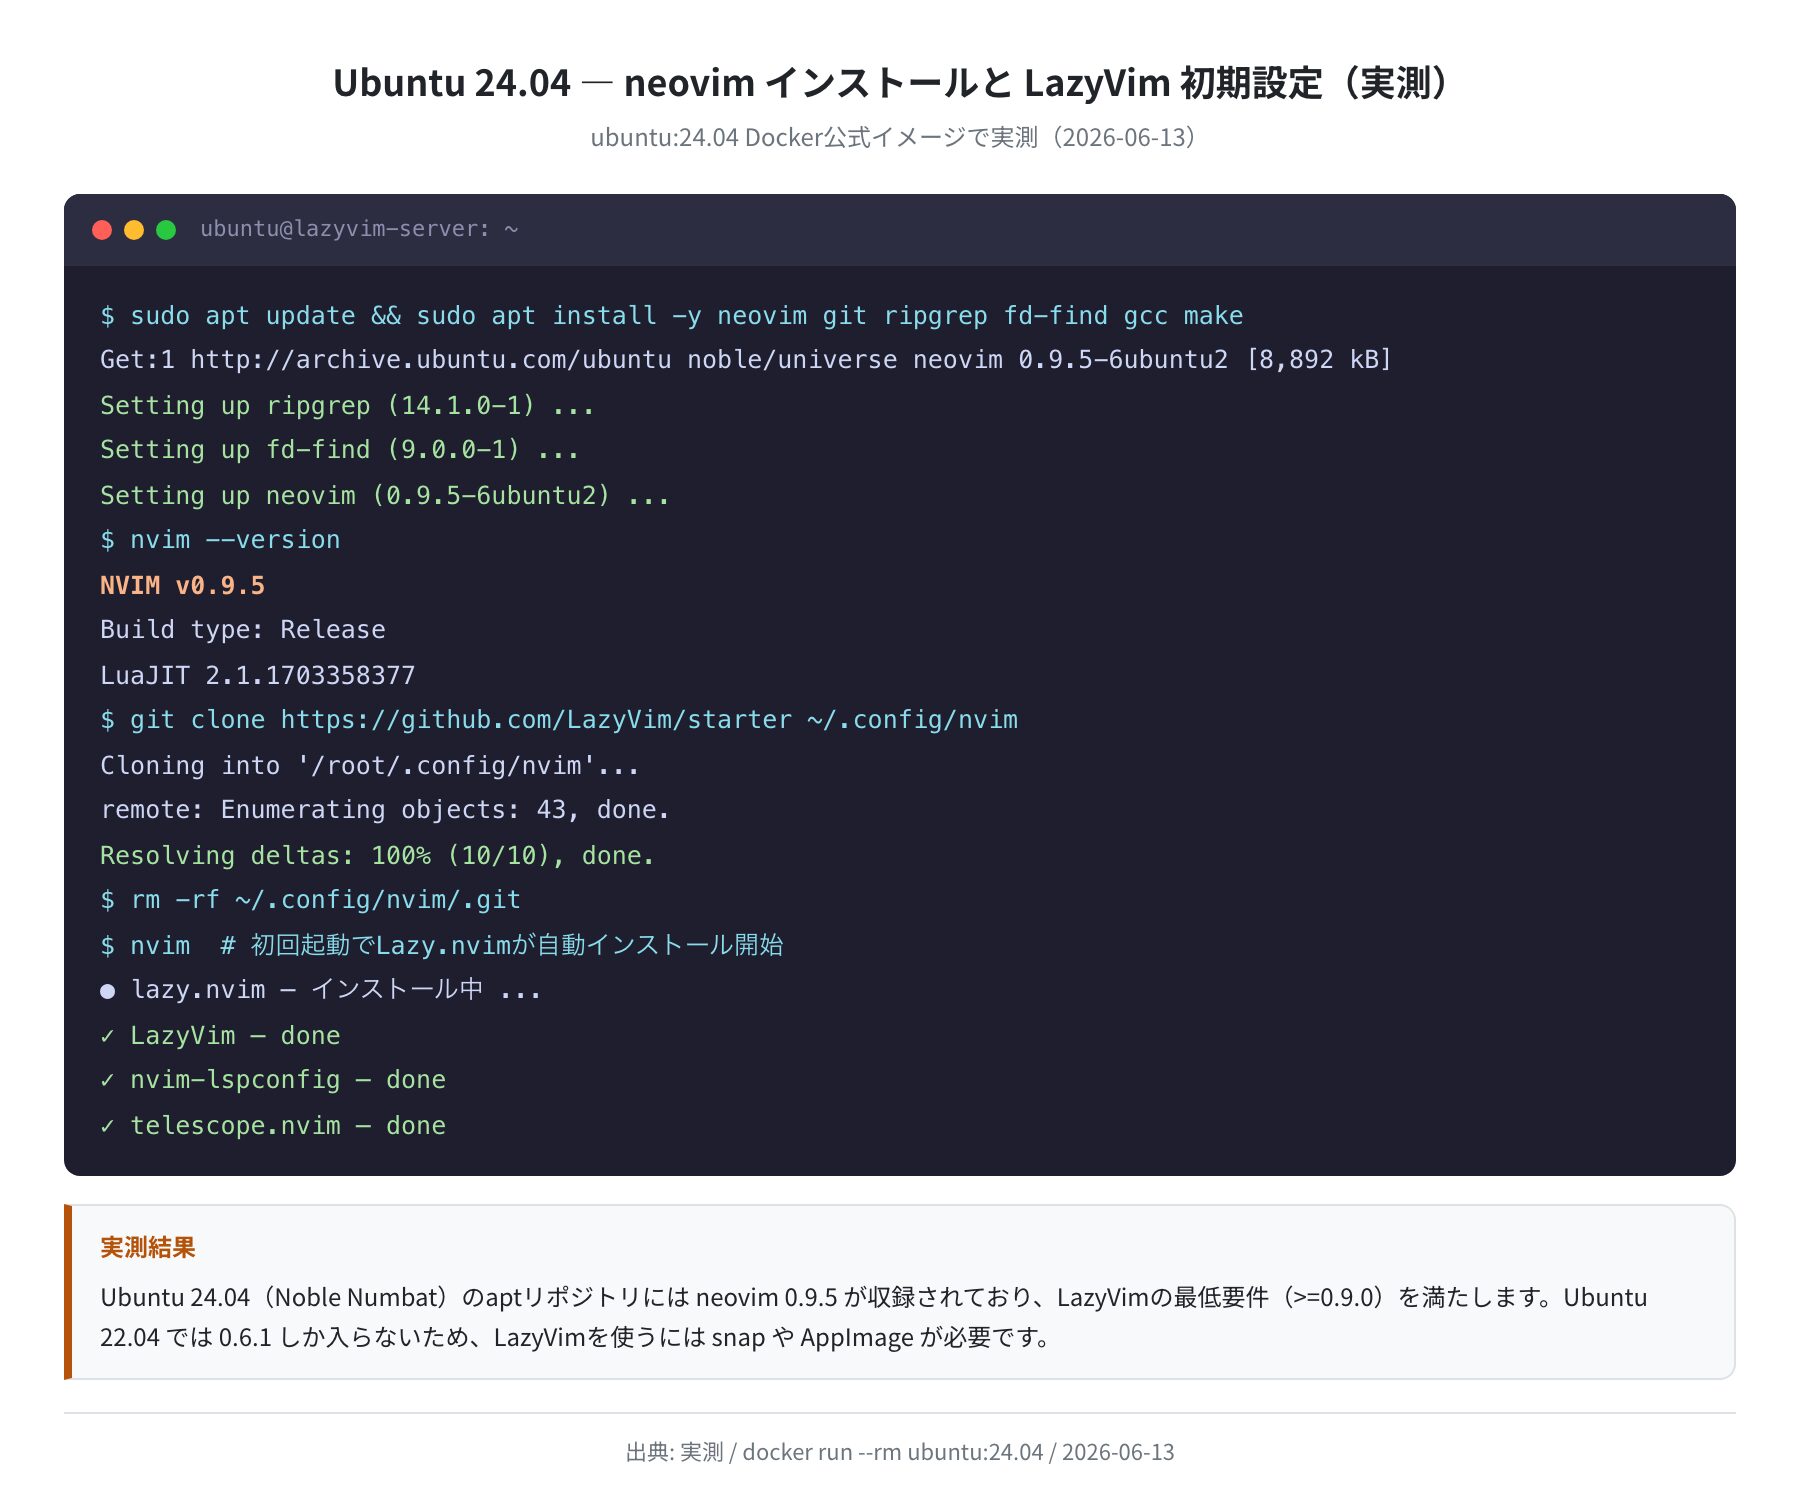Click the subtitle mentioning Docker公式イメージで実測
The width and height of the screenshot is (1800, 1506).
[x=892, y=137]
